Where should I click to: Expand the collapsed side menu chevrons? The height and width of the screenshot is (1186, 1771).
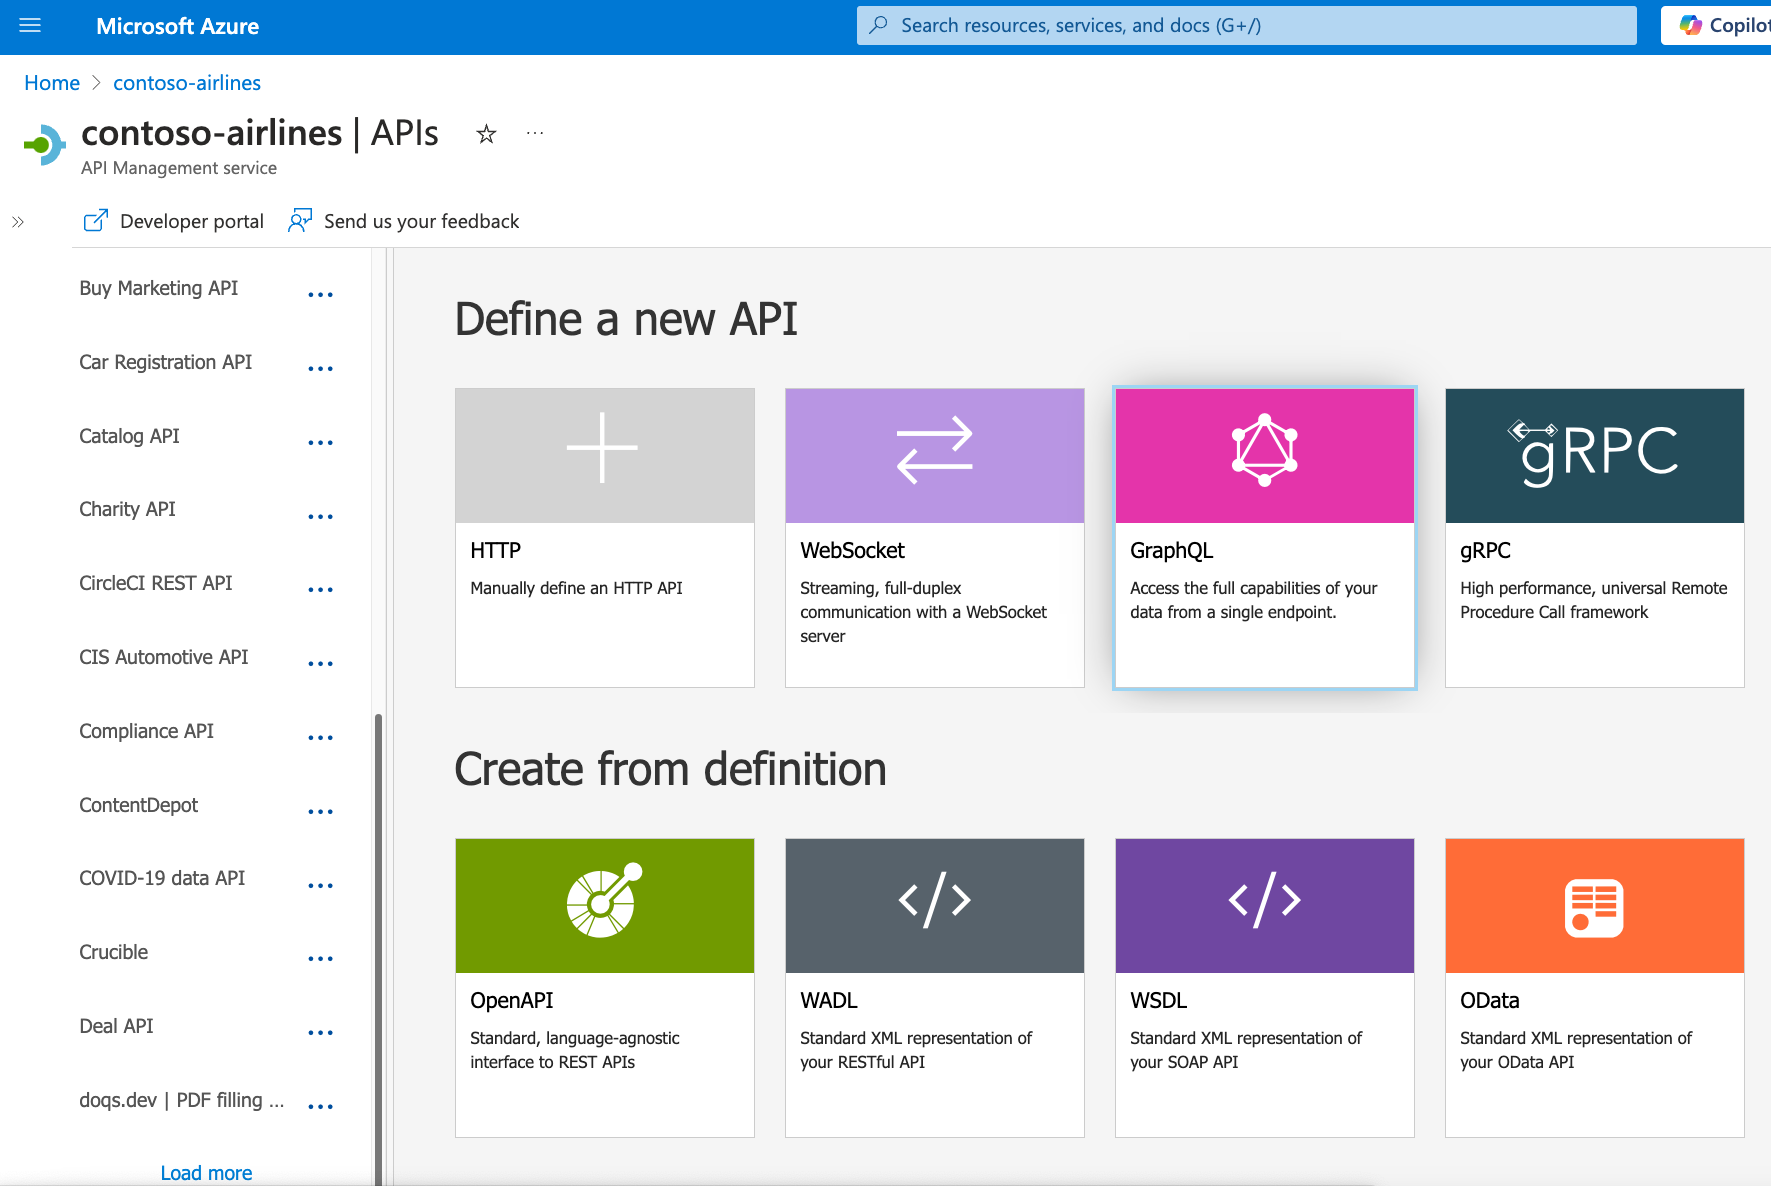pos(18,222)
